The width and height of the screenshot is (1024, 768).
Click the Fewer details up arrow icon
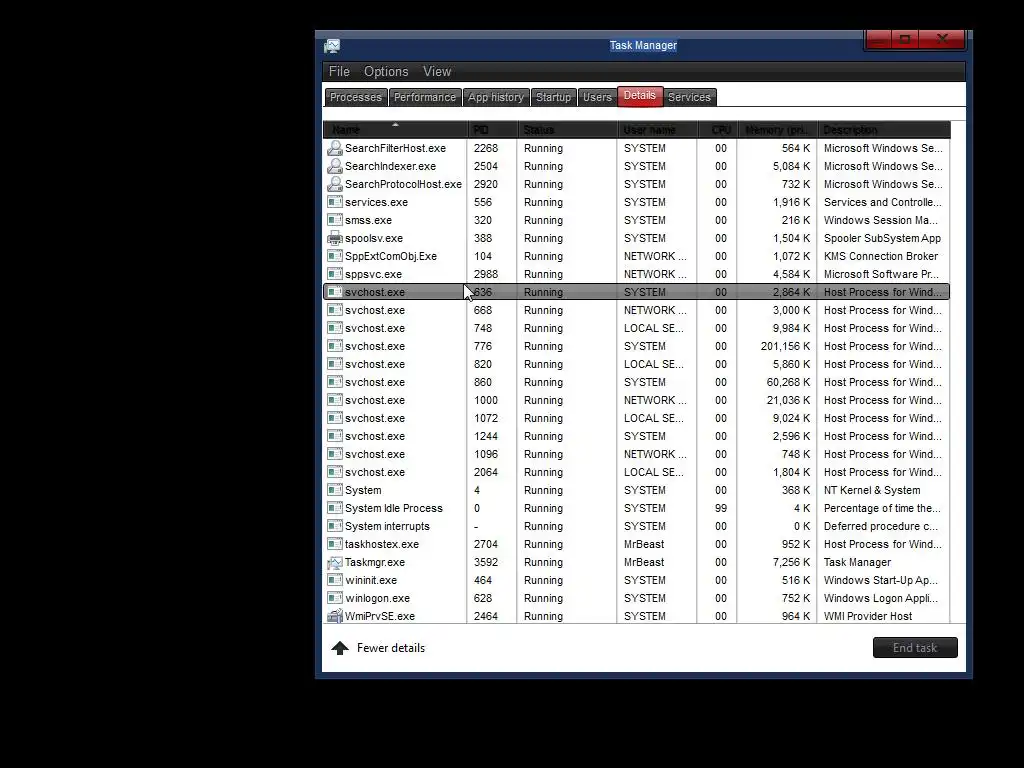pyautogui.click(x=340, y=648)
